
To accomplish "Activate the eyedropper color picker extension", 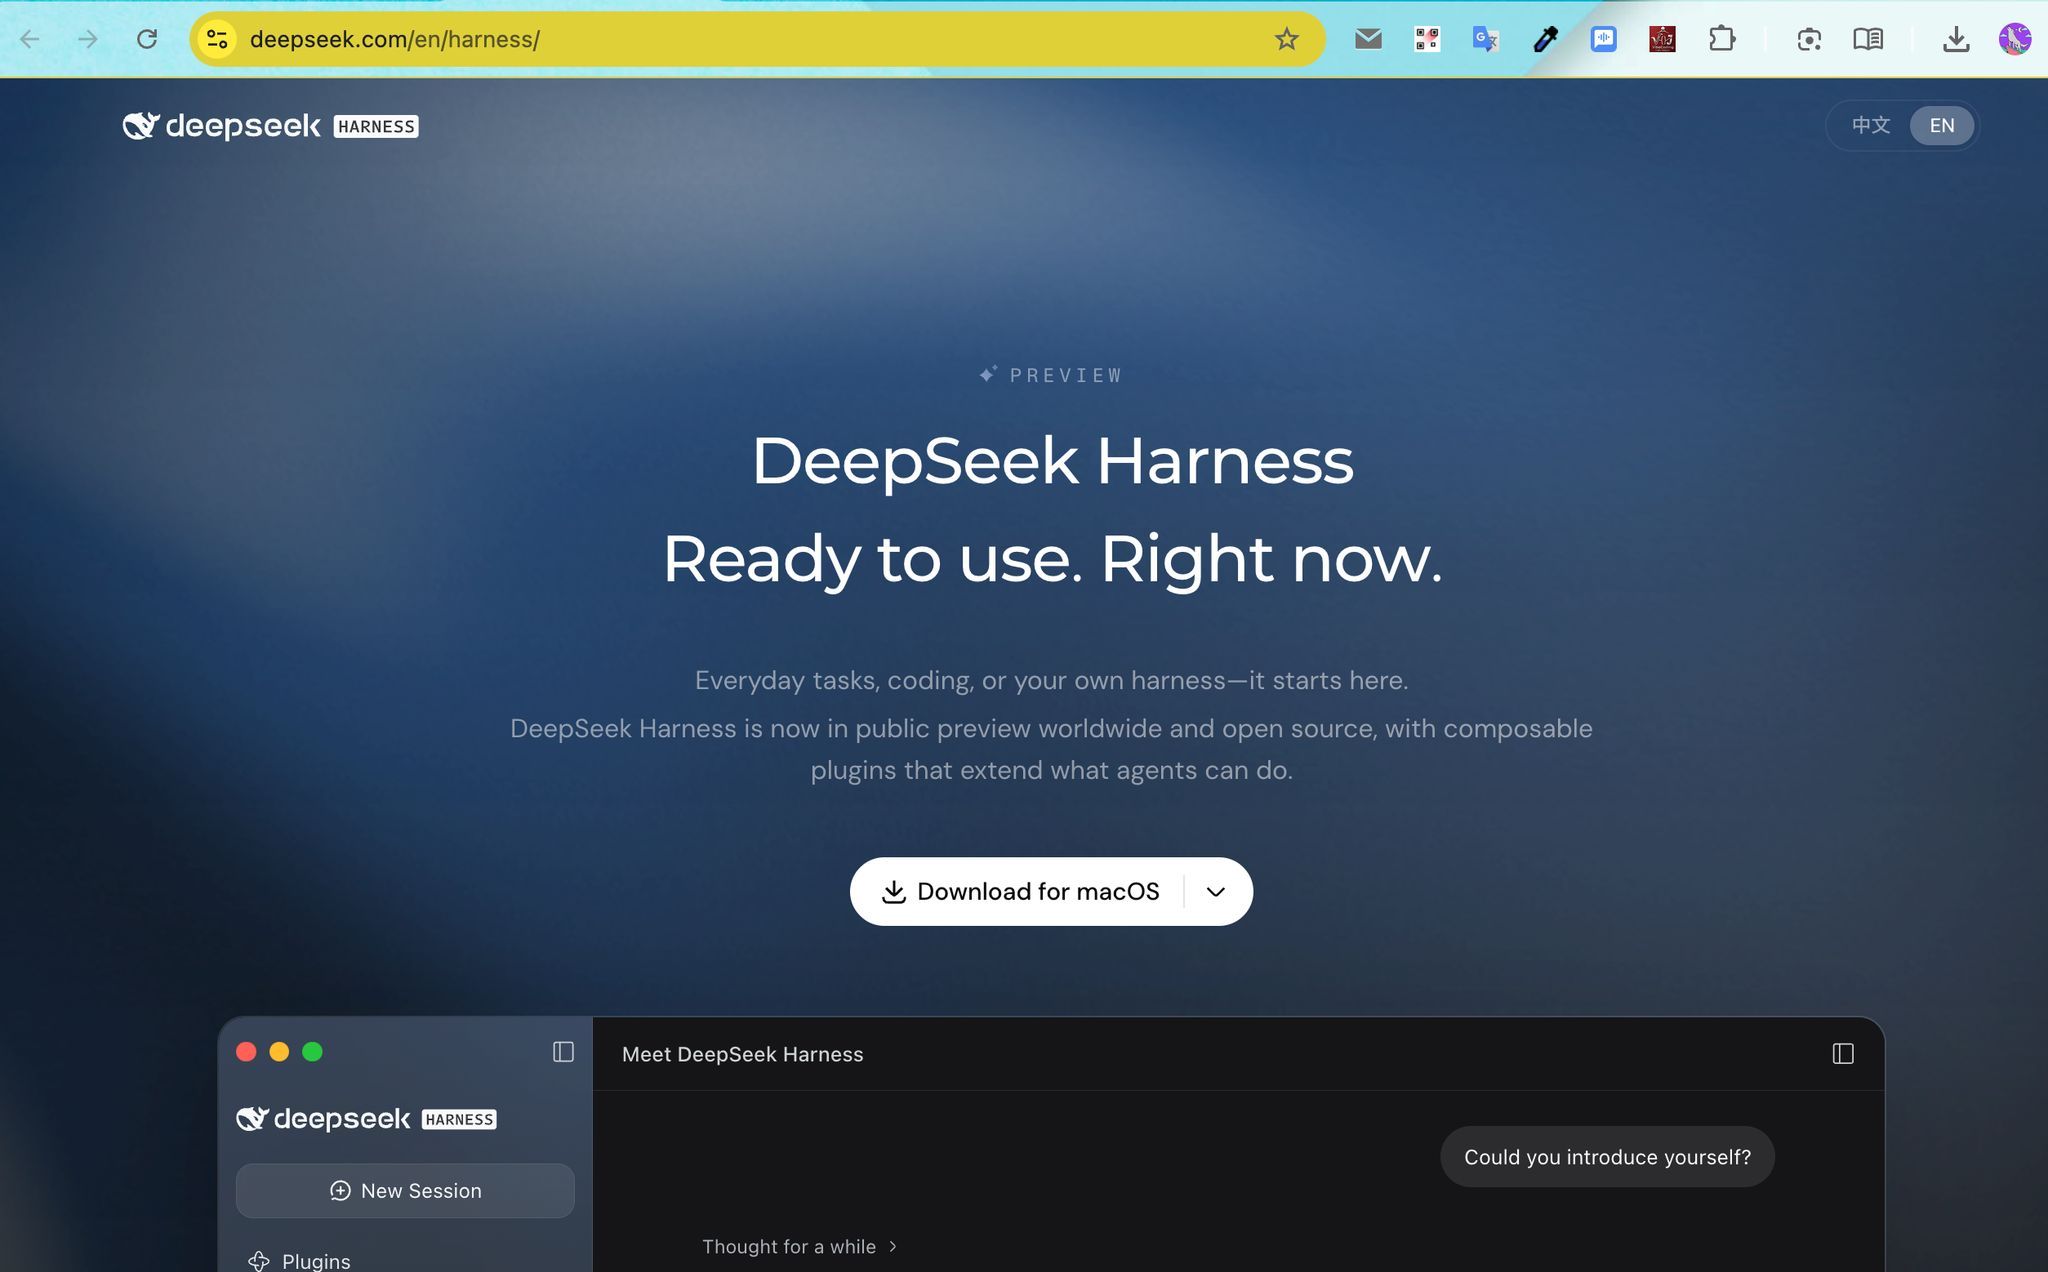I will [1545, 39].
